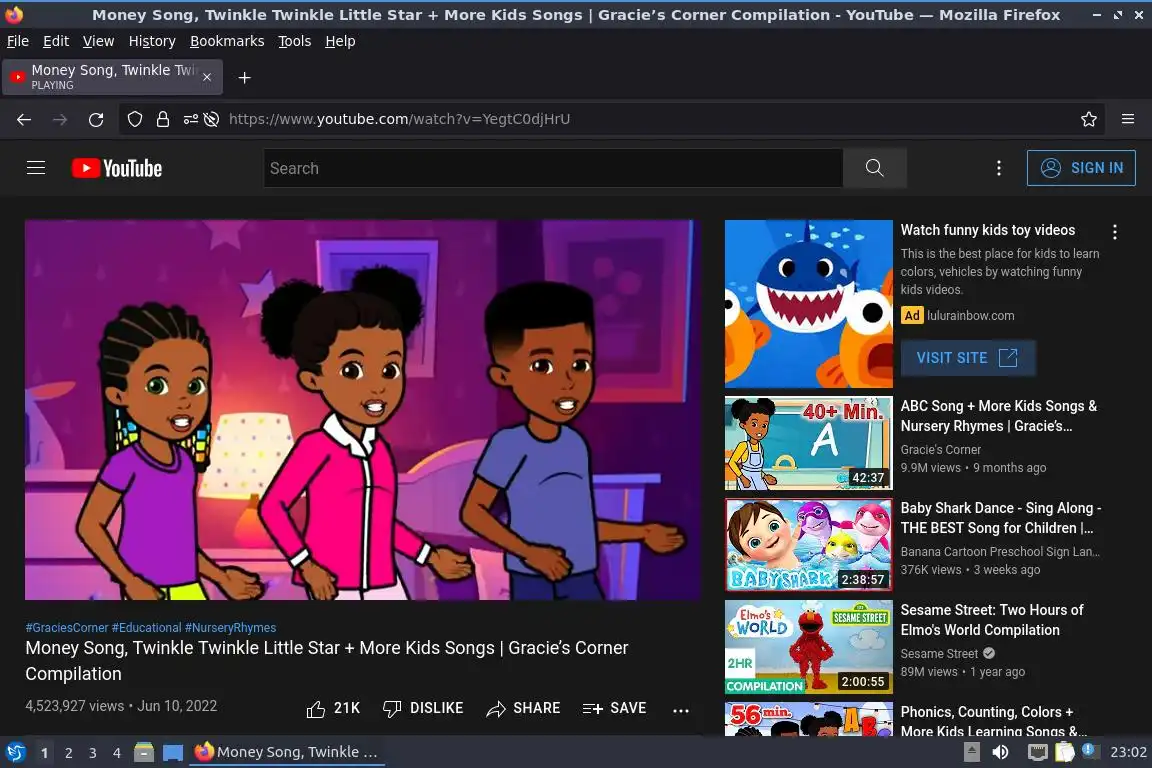Go back to previous page
The width and height of the screenshot is (1152, 768).
pos(24,120)
